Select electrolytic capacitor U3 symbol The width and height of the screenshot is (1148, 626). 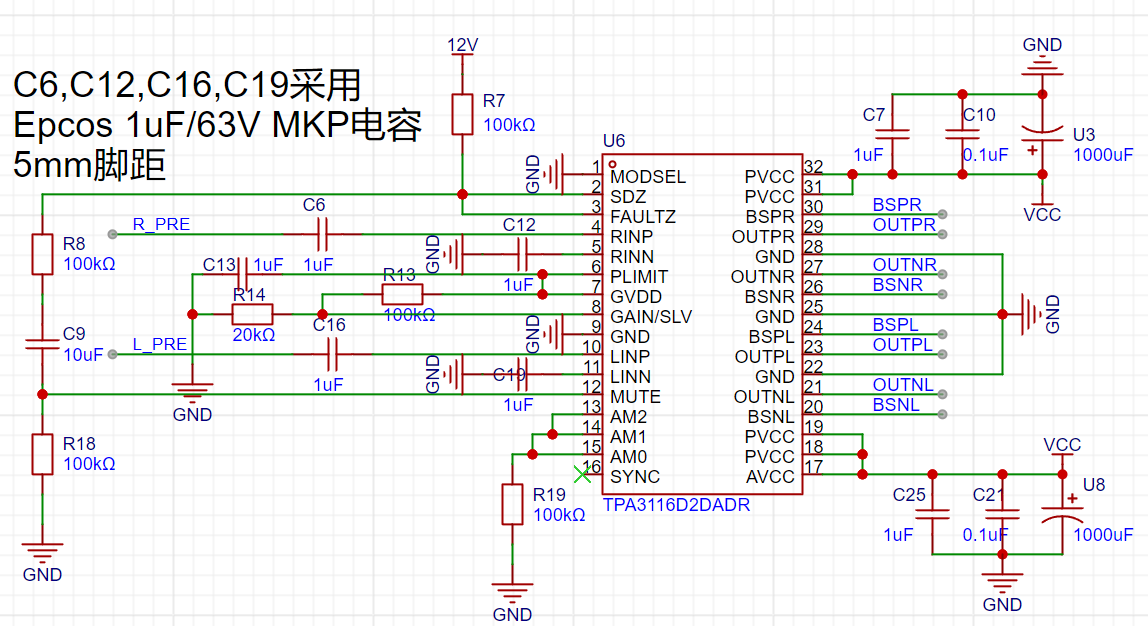(1042, 135)
